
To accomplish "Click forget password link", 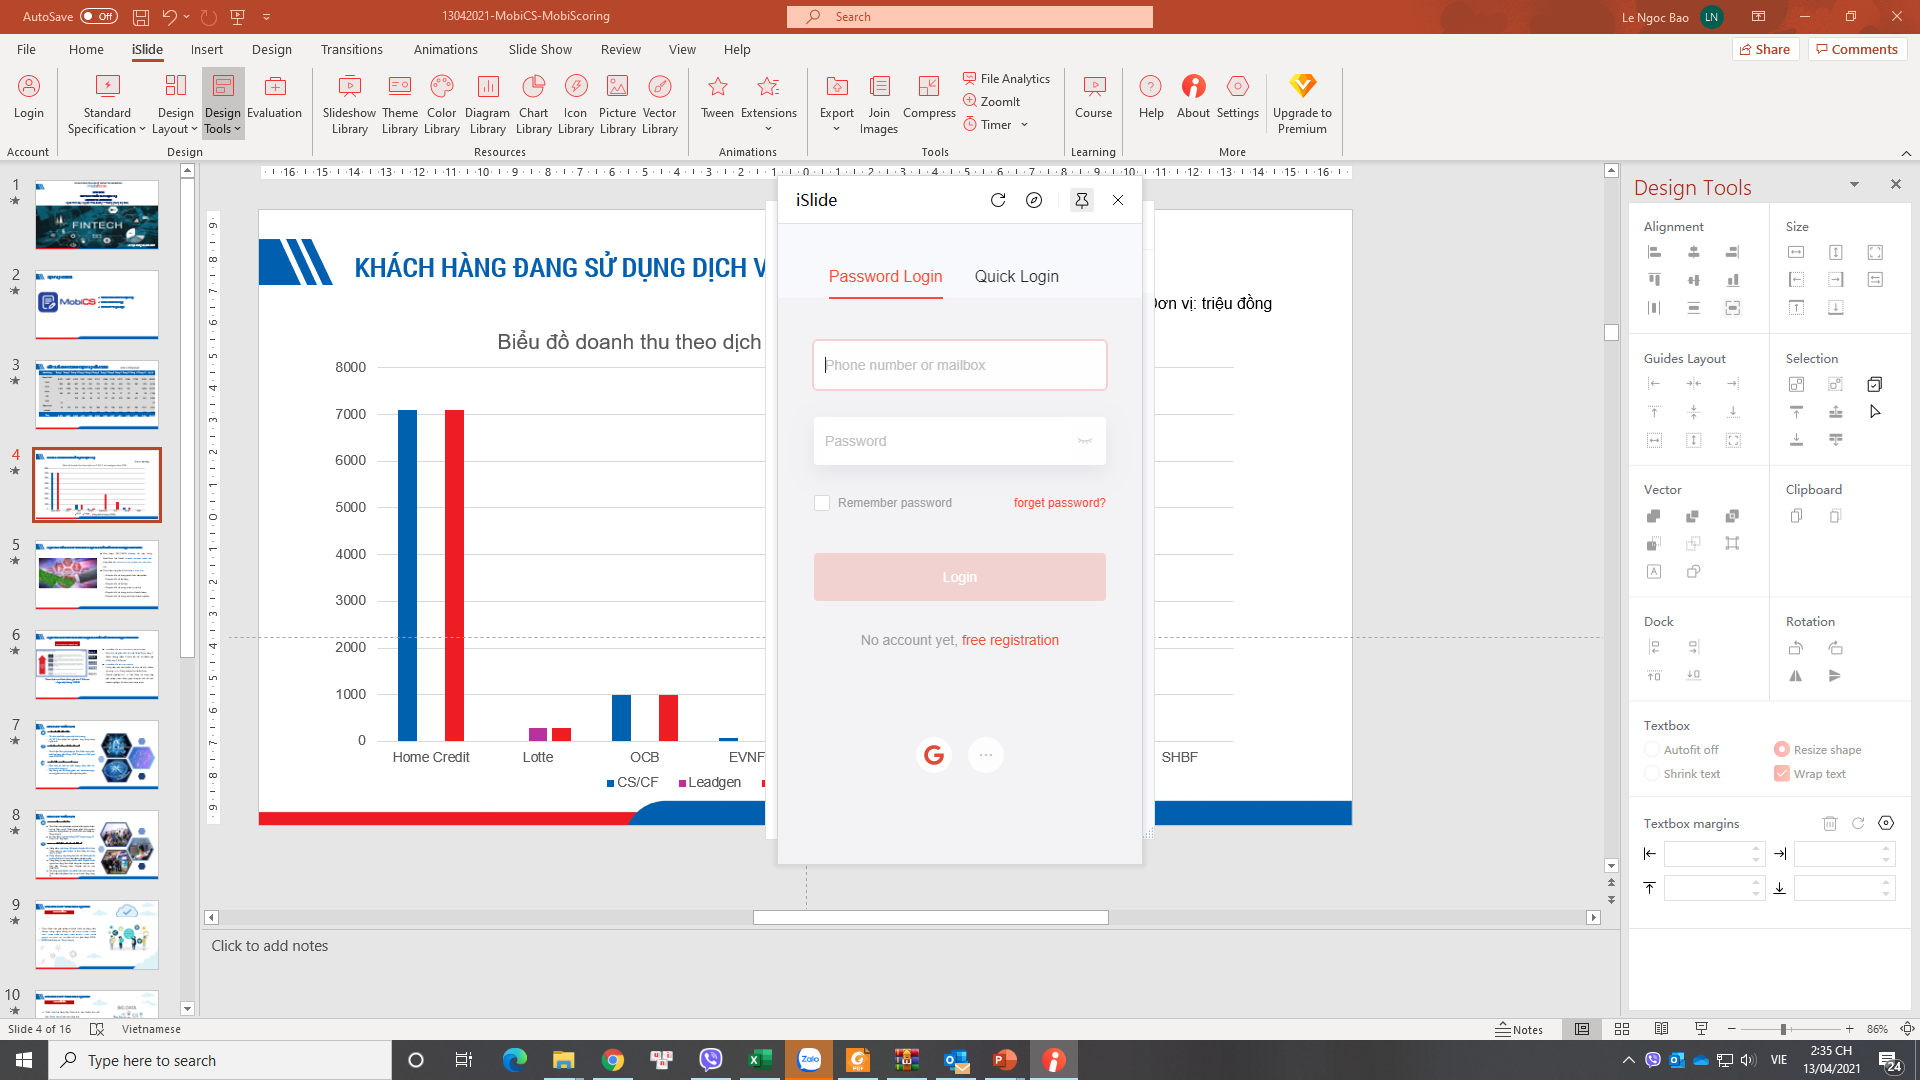I will (1059, 503).
